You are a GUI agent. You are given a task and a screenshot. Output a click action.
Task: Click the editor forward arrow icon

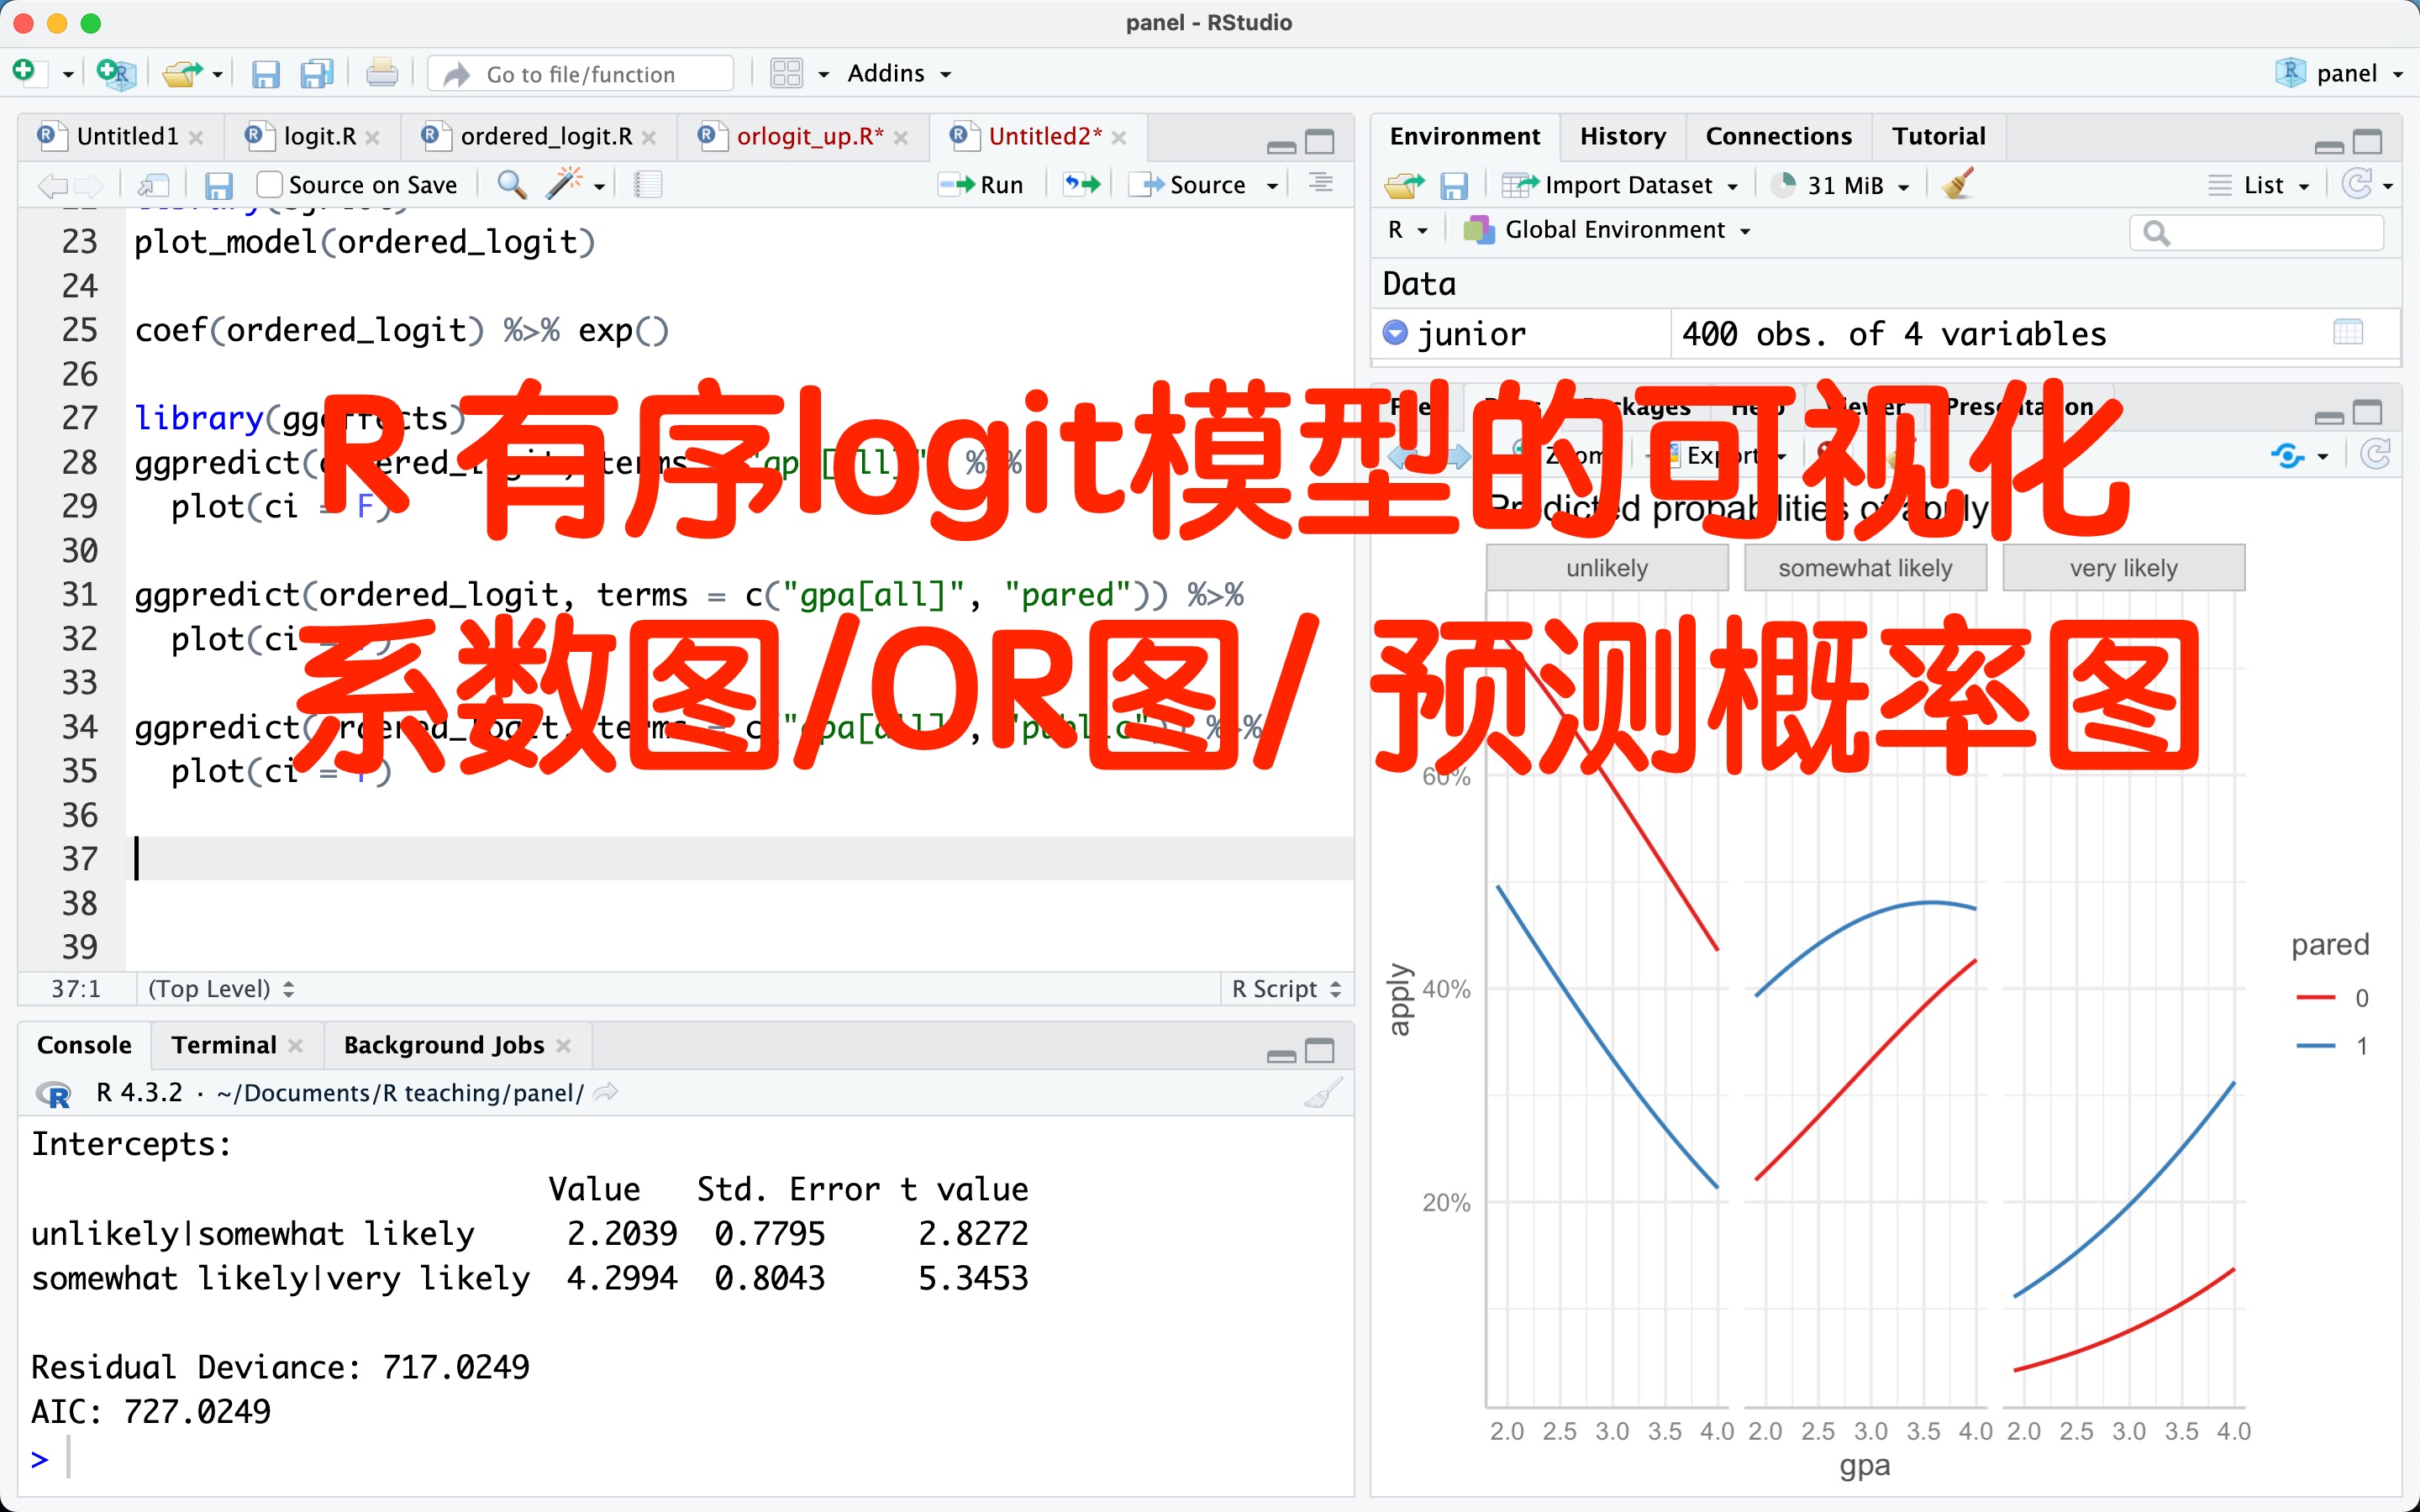pyautogui.click(x=89, y=185)
